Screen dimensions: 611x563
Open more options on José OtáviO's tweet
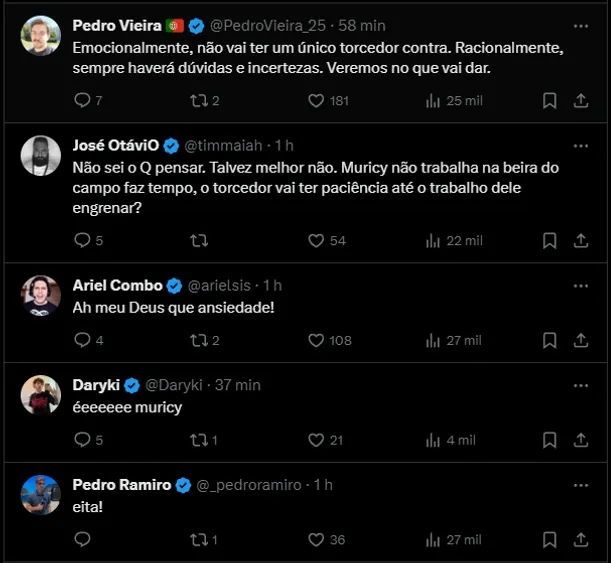click(x=581, y=146)
